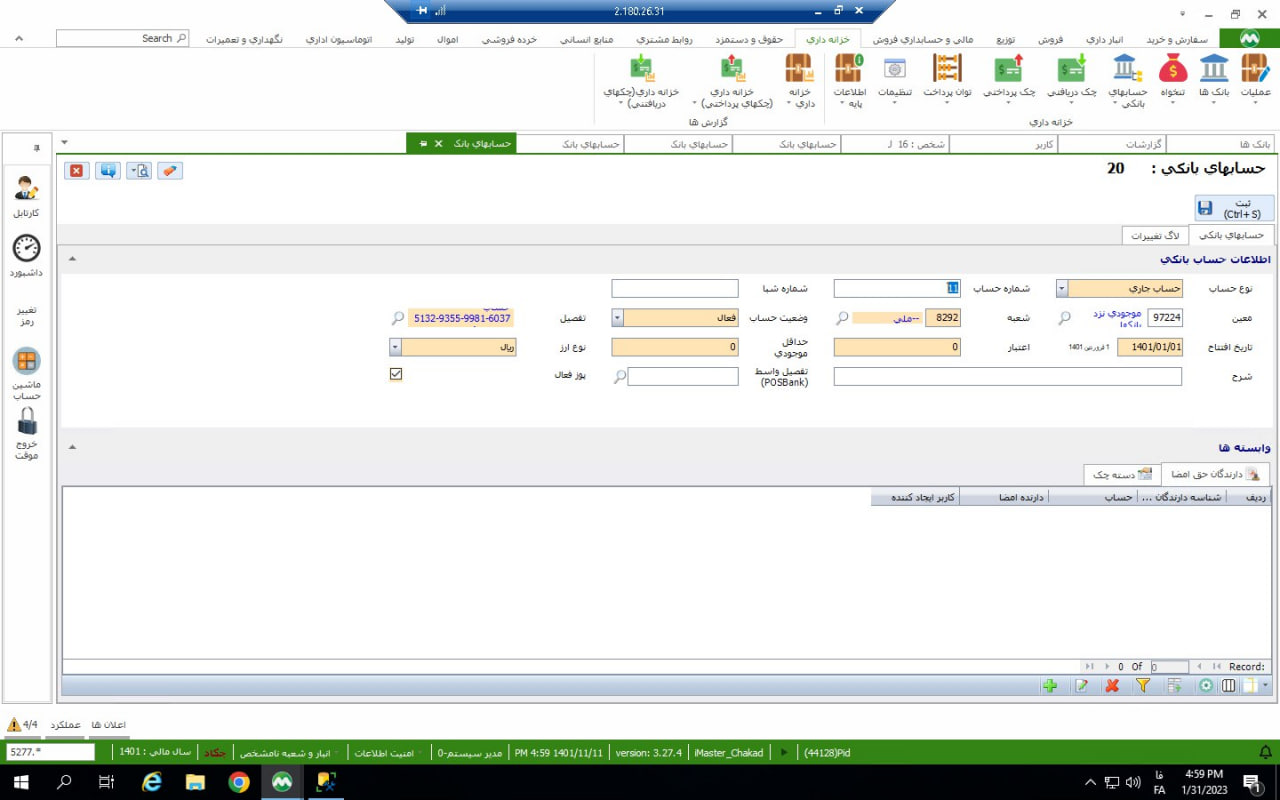Screen dimensions: 1280x800
Task: Click the تاریخ افتتاح date field
Action: pyautogui.click(x=1150, y=347)
